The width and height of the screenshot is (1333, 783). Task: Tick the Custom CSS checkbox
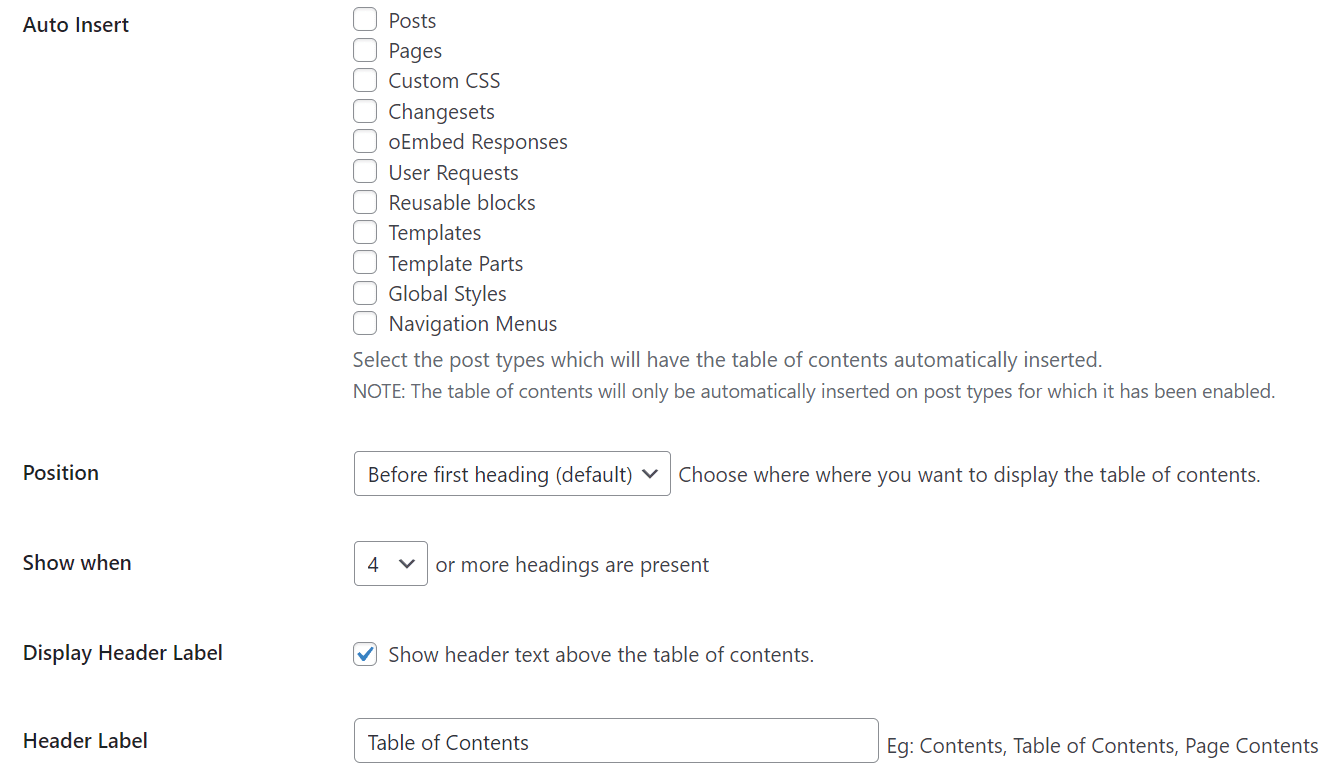[365, 80]
